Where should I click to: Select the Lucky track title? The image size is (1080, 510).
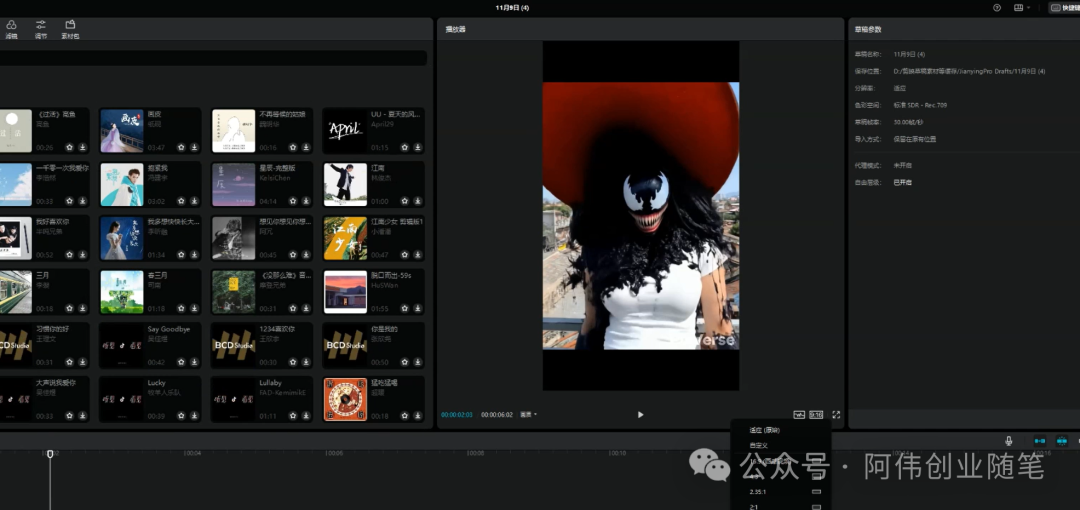pos(156,383)
